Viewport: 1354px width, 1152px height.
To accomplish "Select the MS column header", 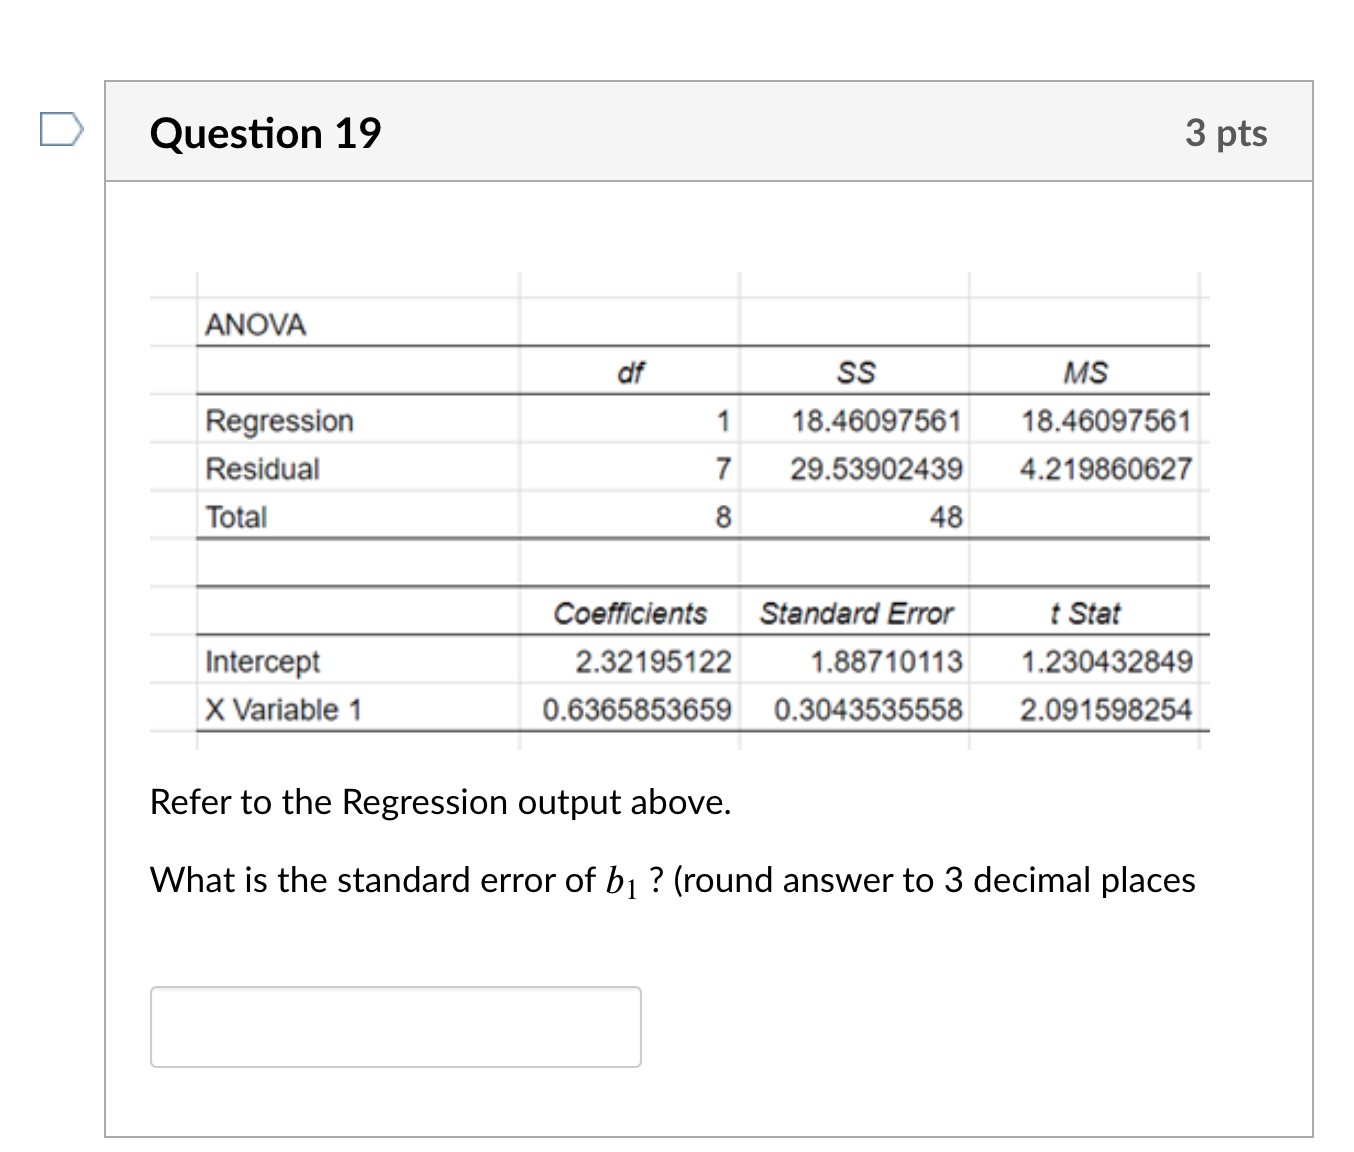I will (x=1086, y=371).
